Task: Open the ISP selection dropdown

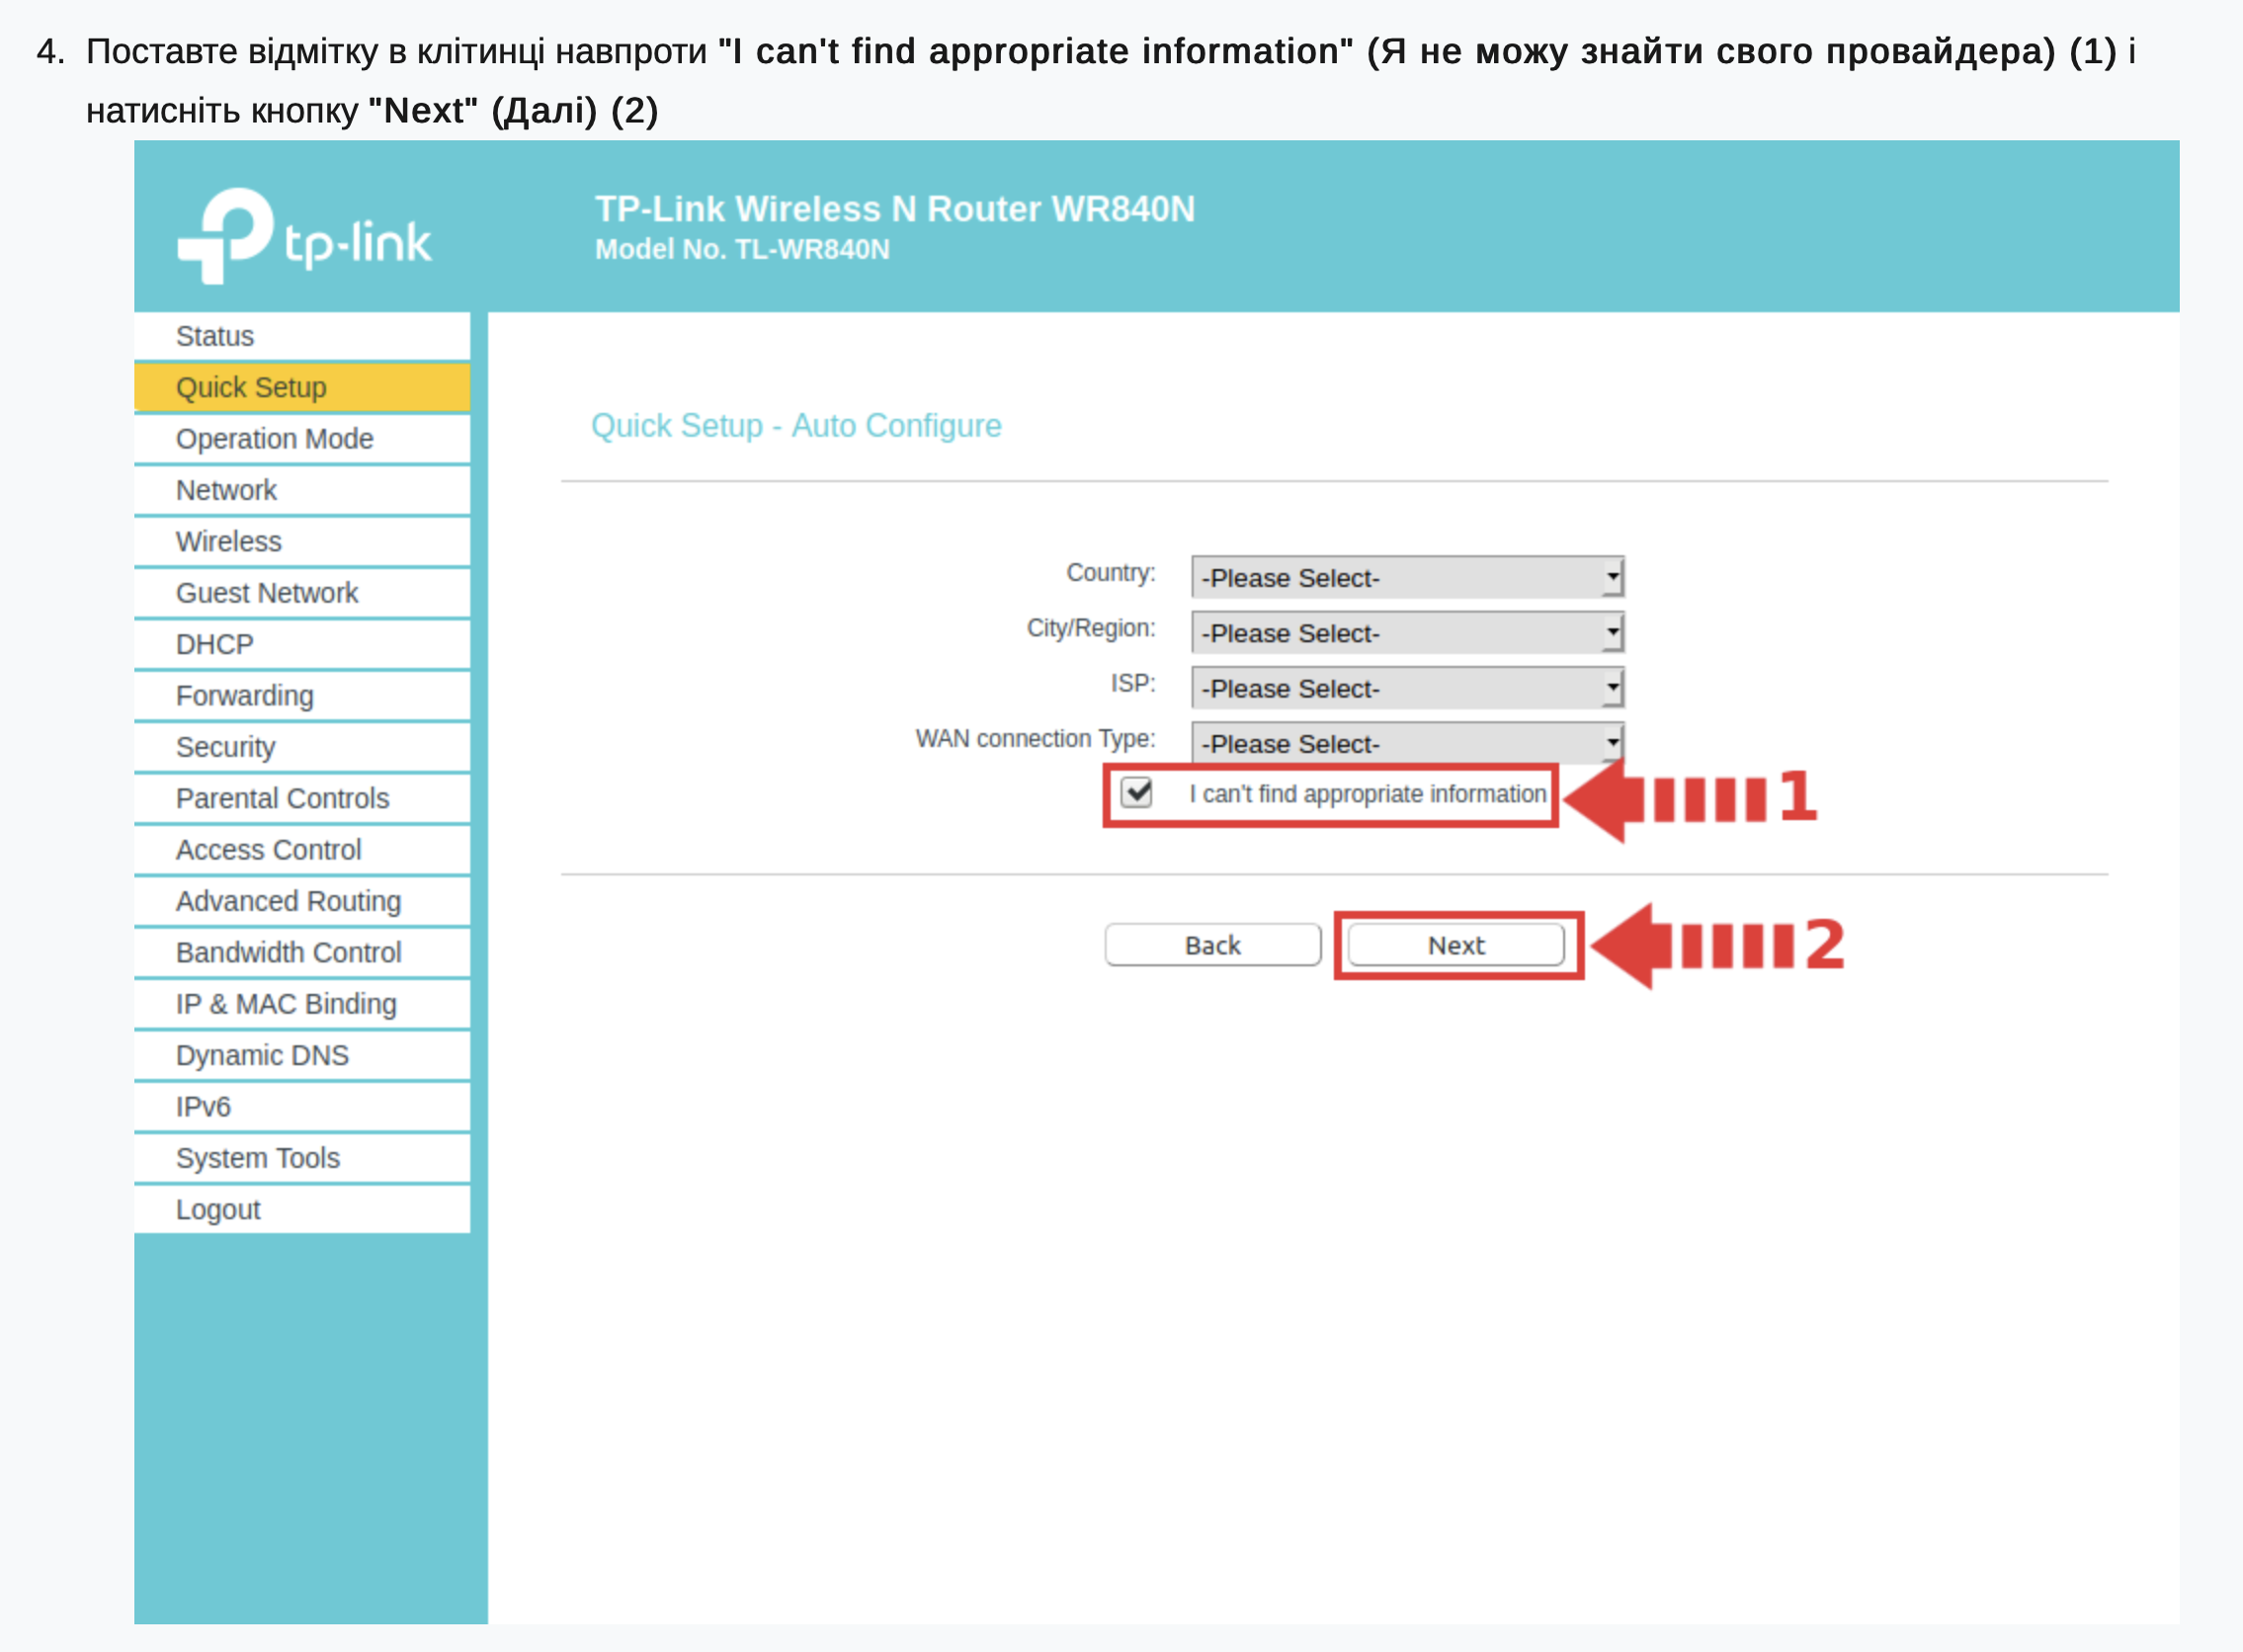Action: (x=1406, y=689)
